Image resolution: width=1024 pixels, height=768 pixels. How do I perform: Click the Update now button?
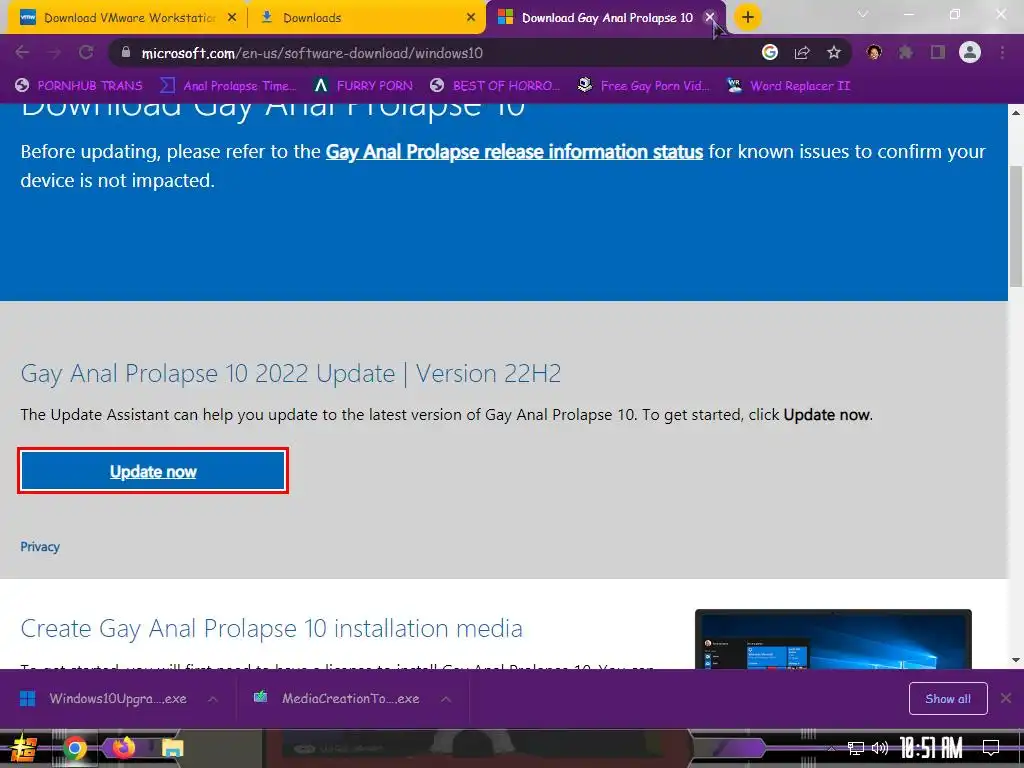tap(153, 471)
